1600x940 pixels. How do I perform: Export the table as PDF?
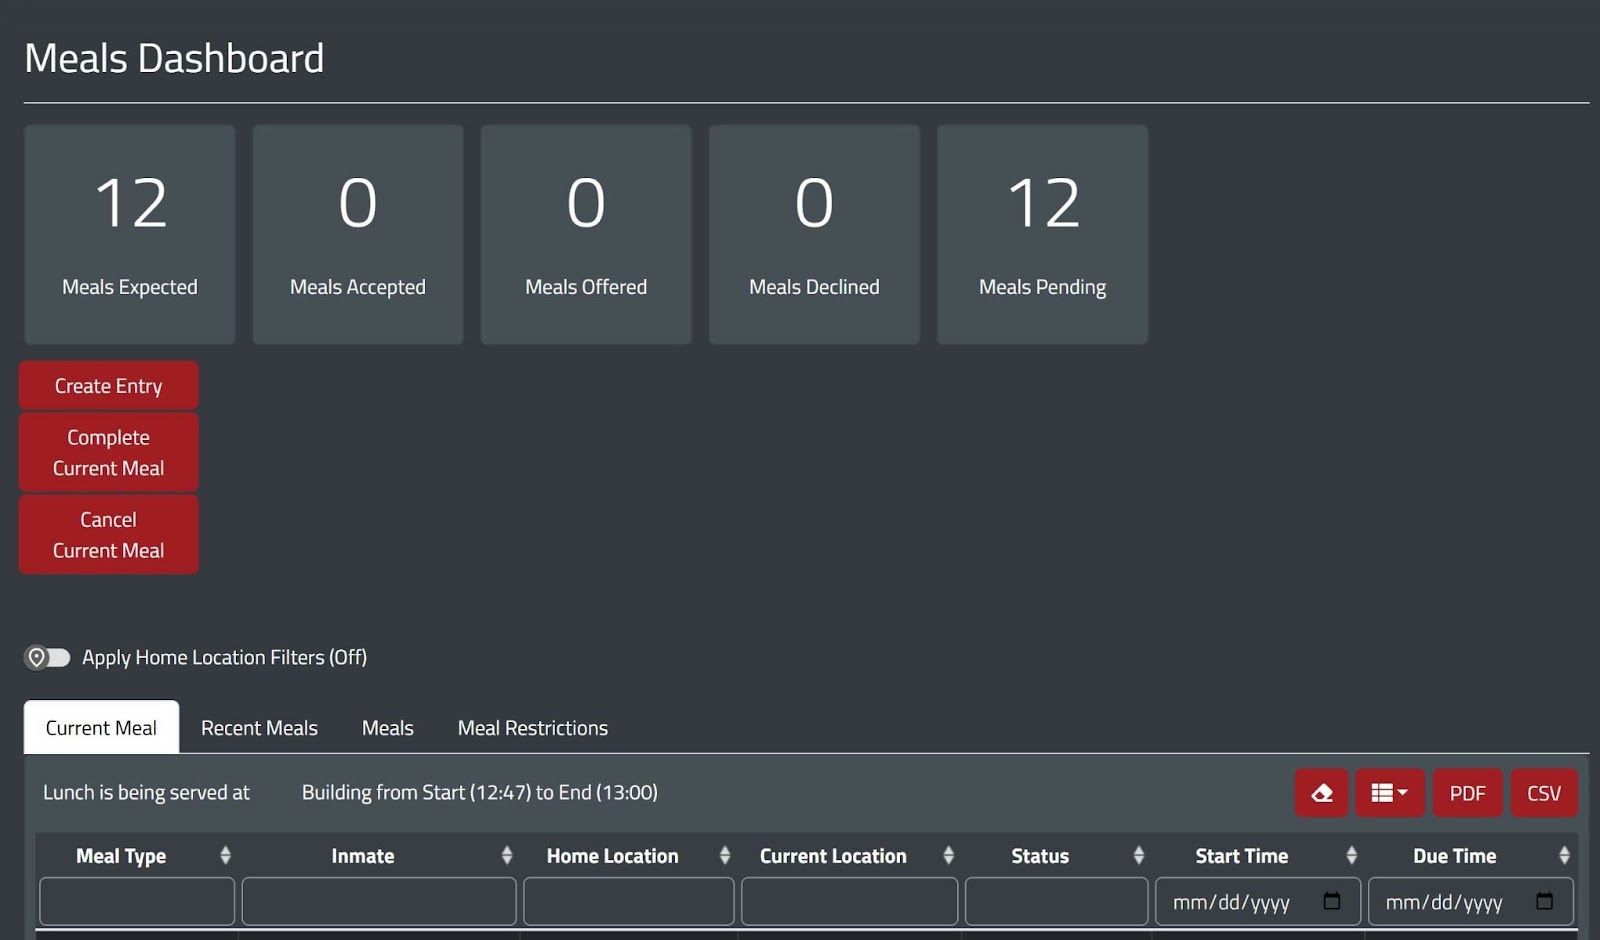click(x=1468, y=793)
